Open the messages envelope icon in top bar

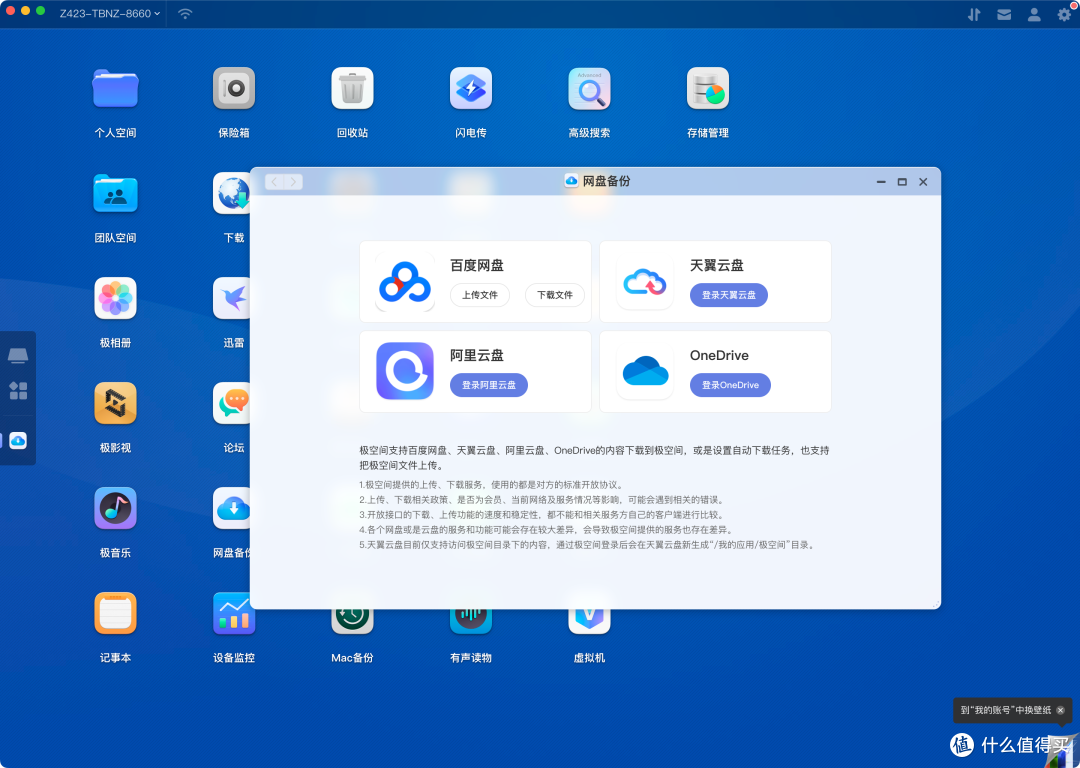(x=1004, y=14)
